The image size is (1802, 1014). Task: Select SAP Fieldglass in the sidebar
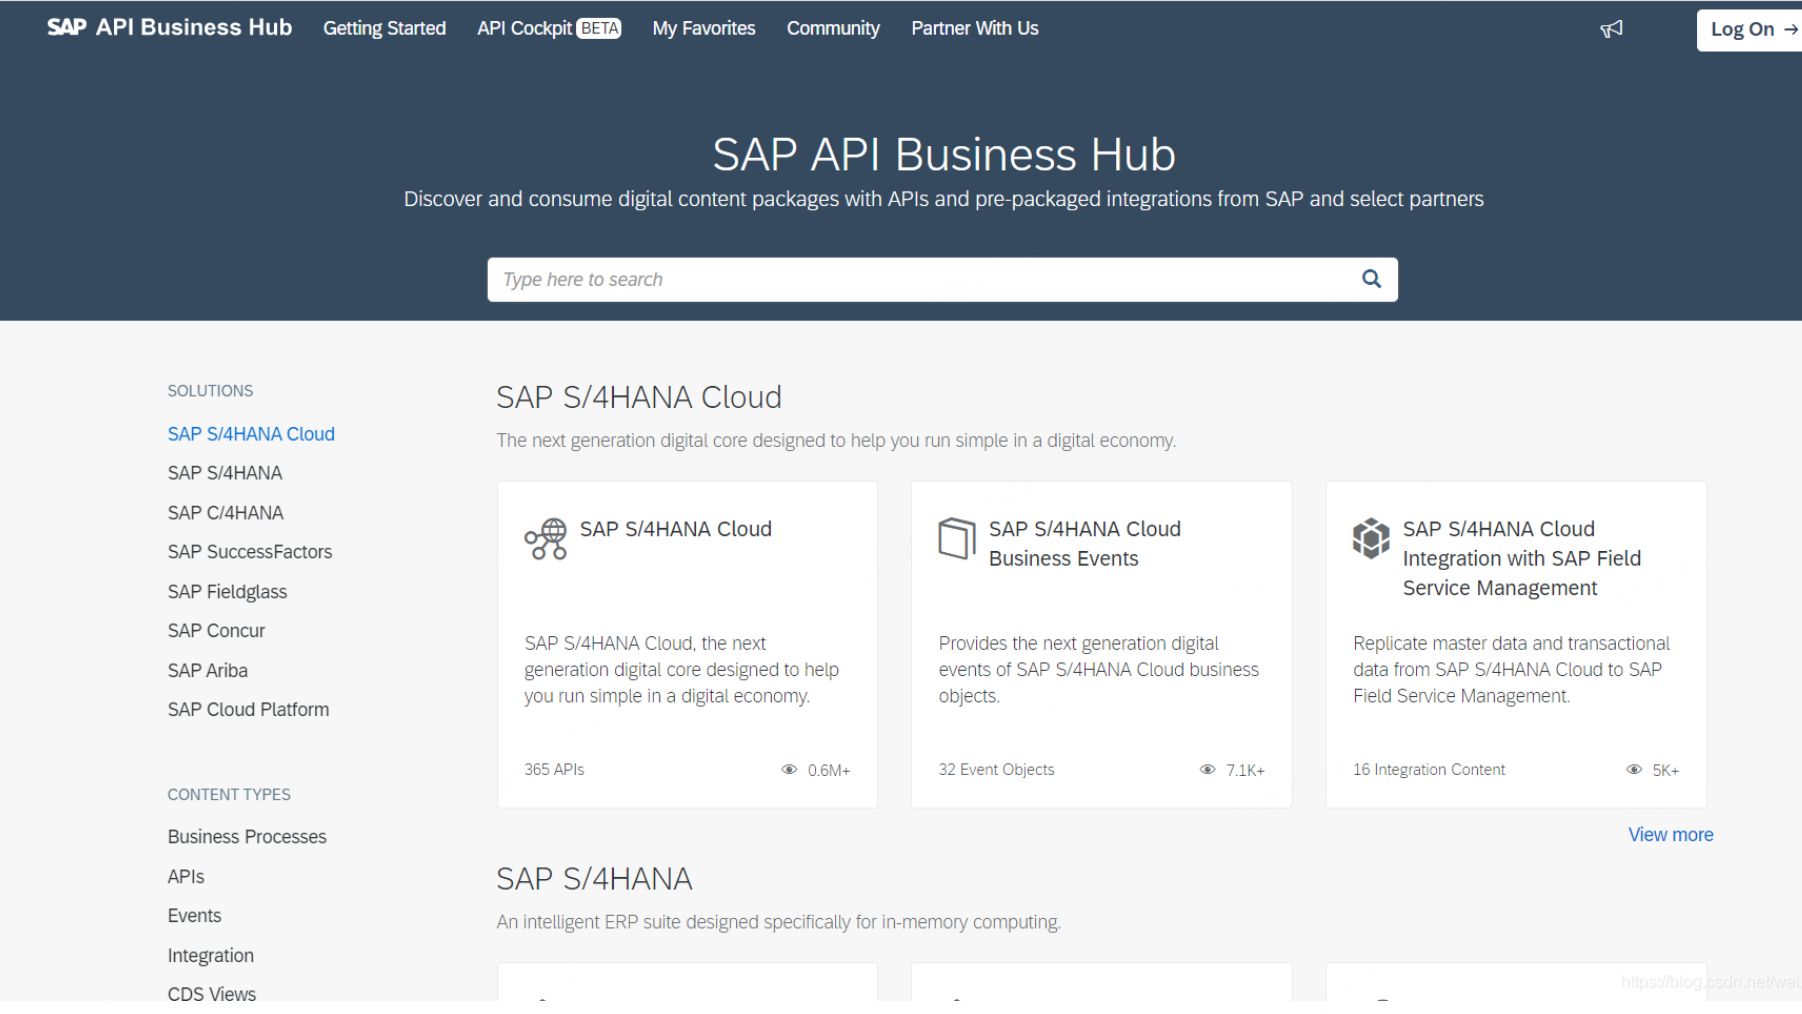(227, 592)
